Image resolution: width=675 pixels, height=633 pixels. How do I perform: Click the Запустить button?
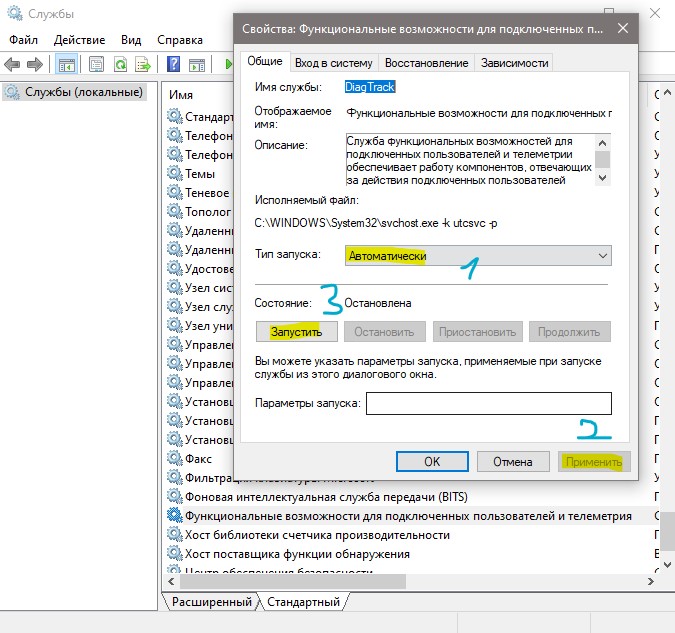pyautogui.click(x=297, y=332)
